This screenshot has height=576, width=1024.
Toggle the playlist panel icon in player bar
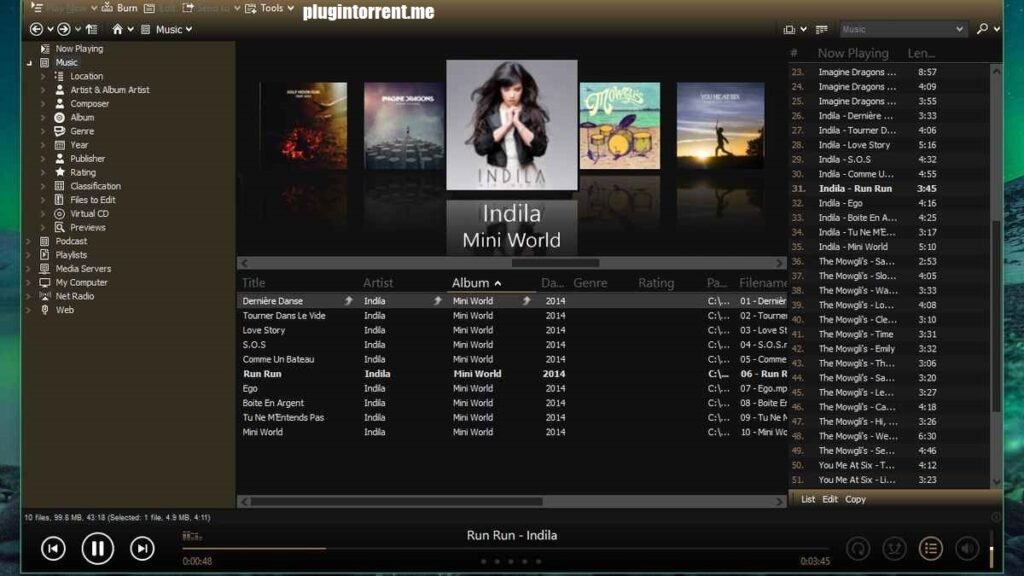[x=930, y=549]
